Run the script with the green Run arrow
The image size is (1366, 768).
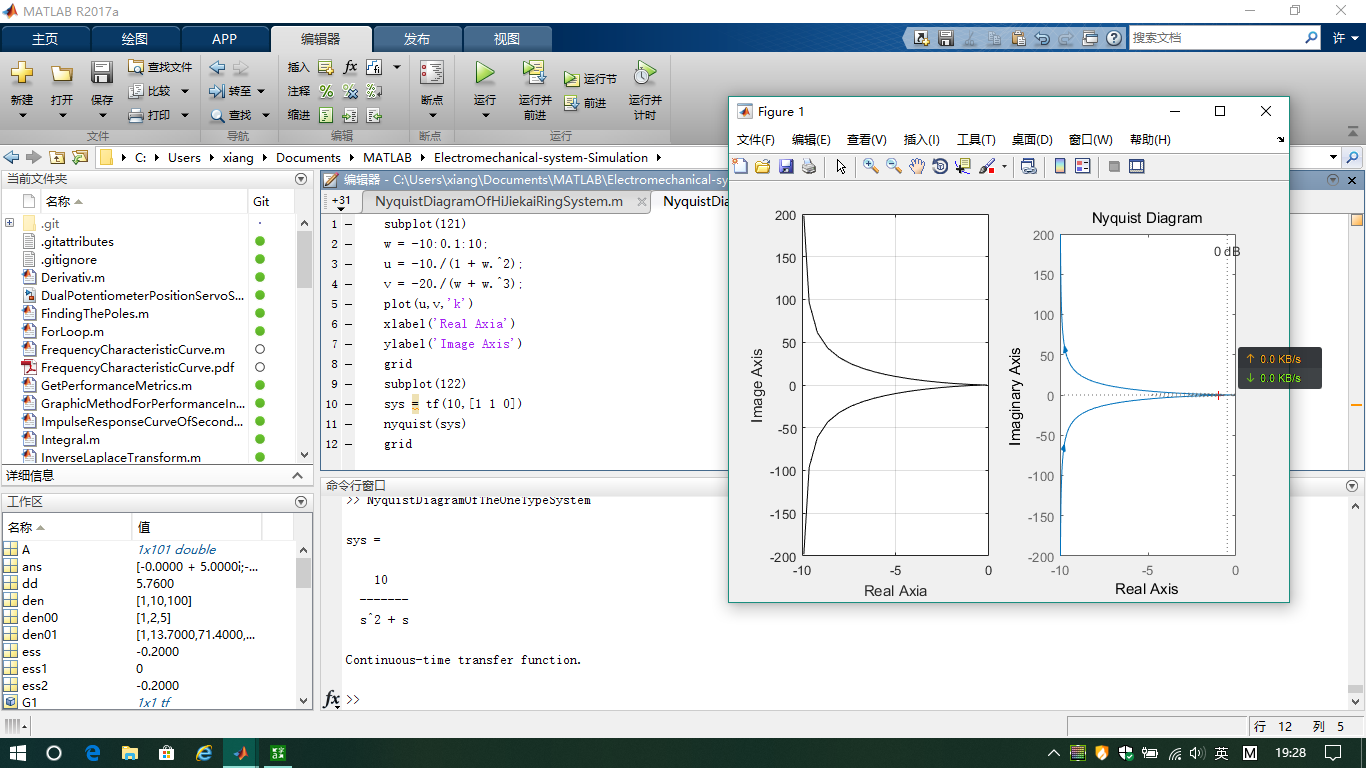point(485,73)
